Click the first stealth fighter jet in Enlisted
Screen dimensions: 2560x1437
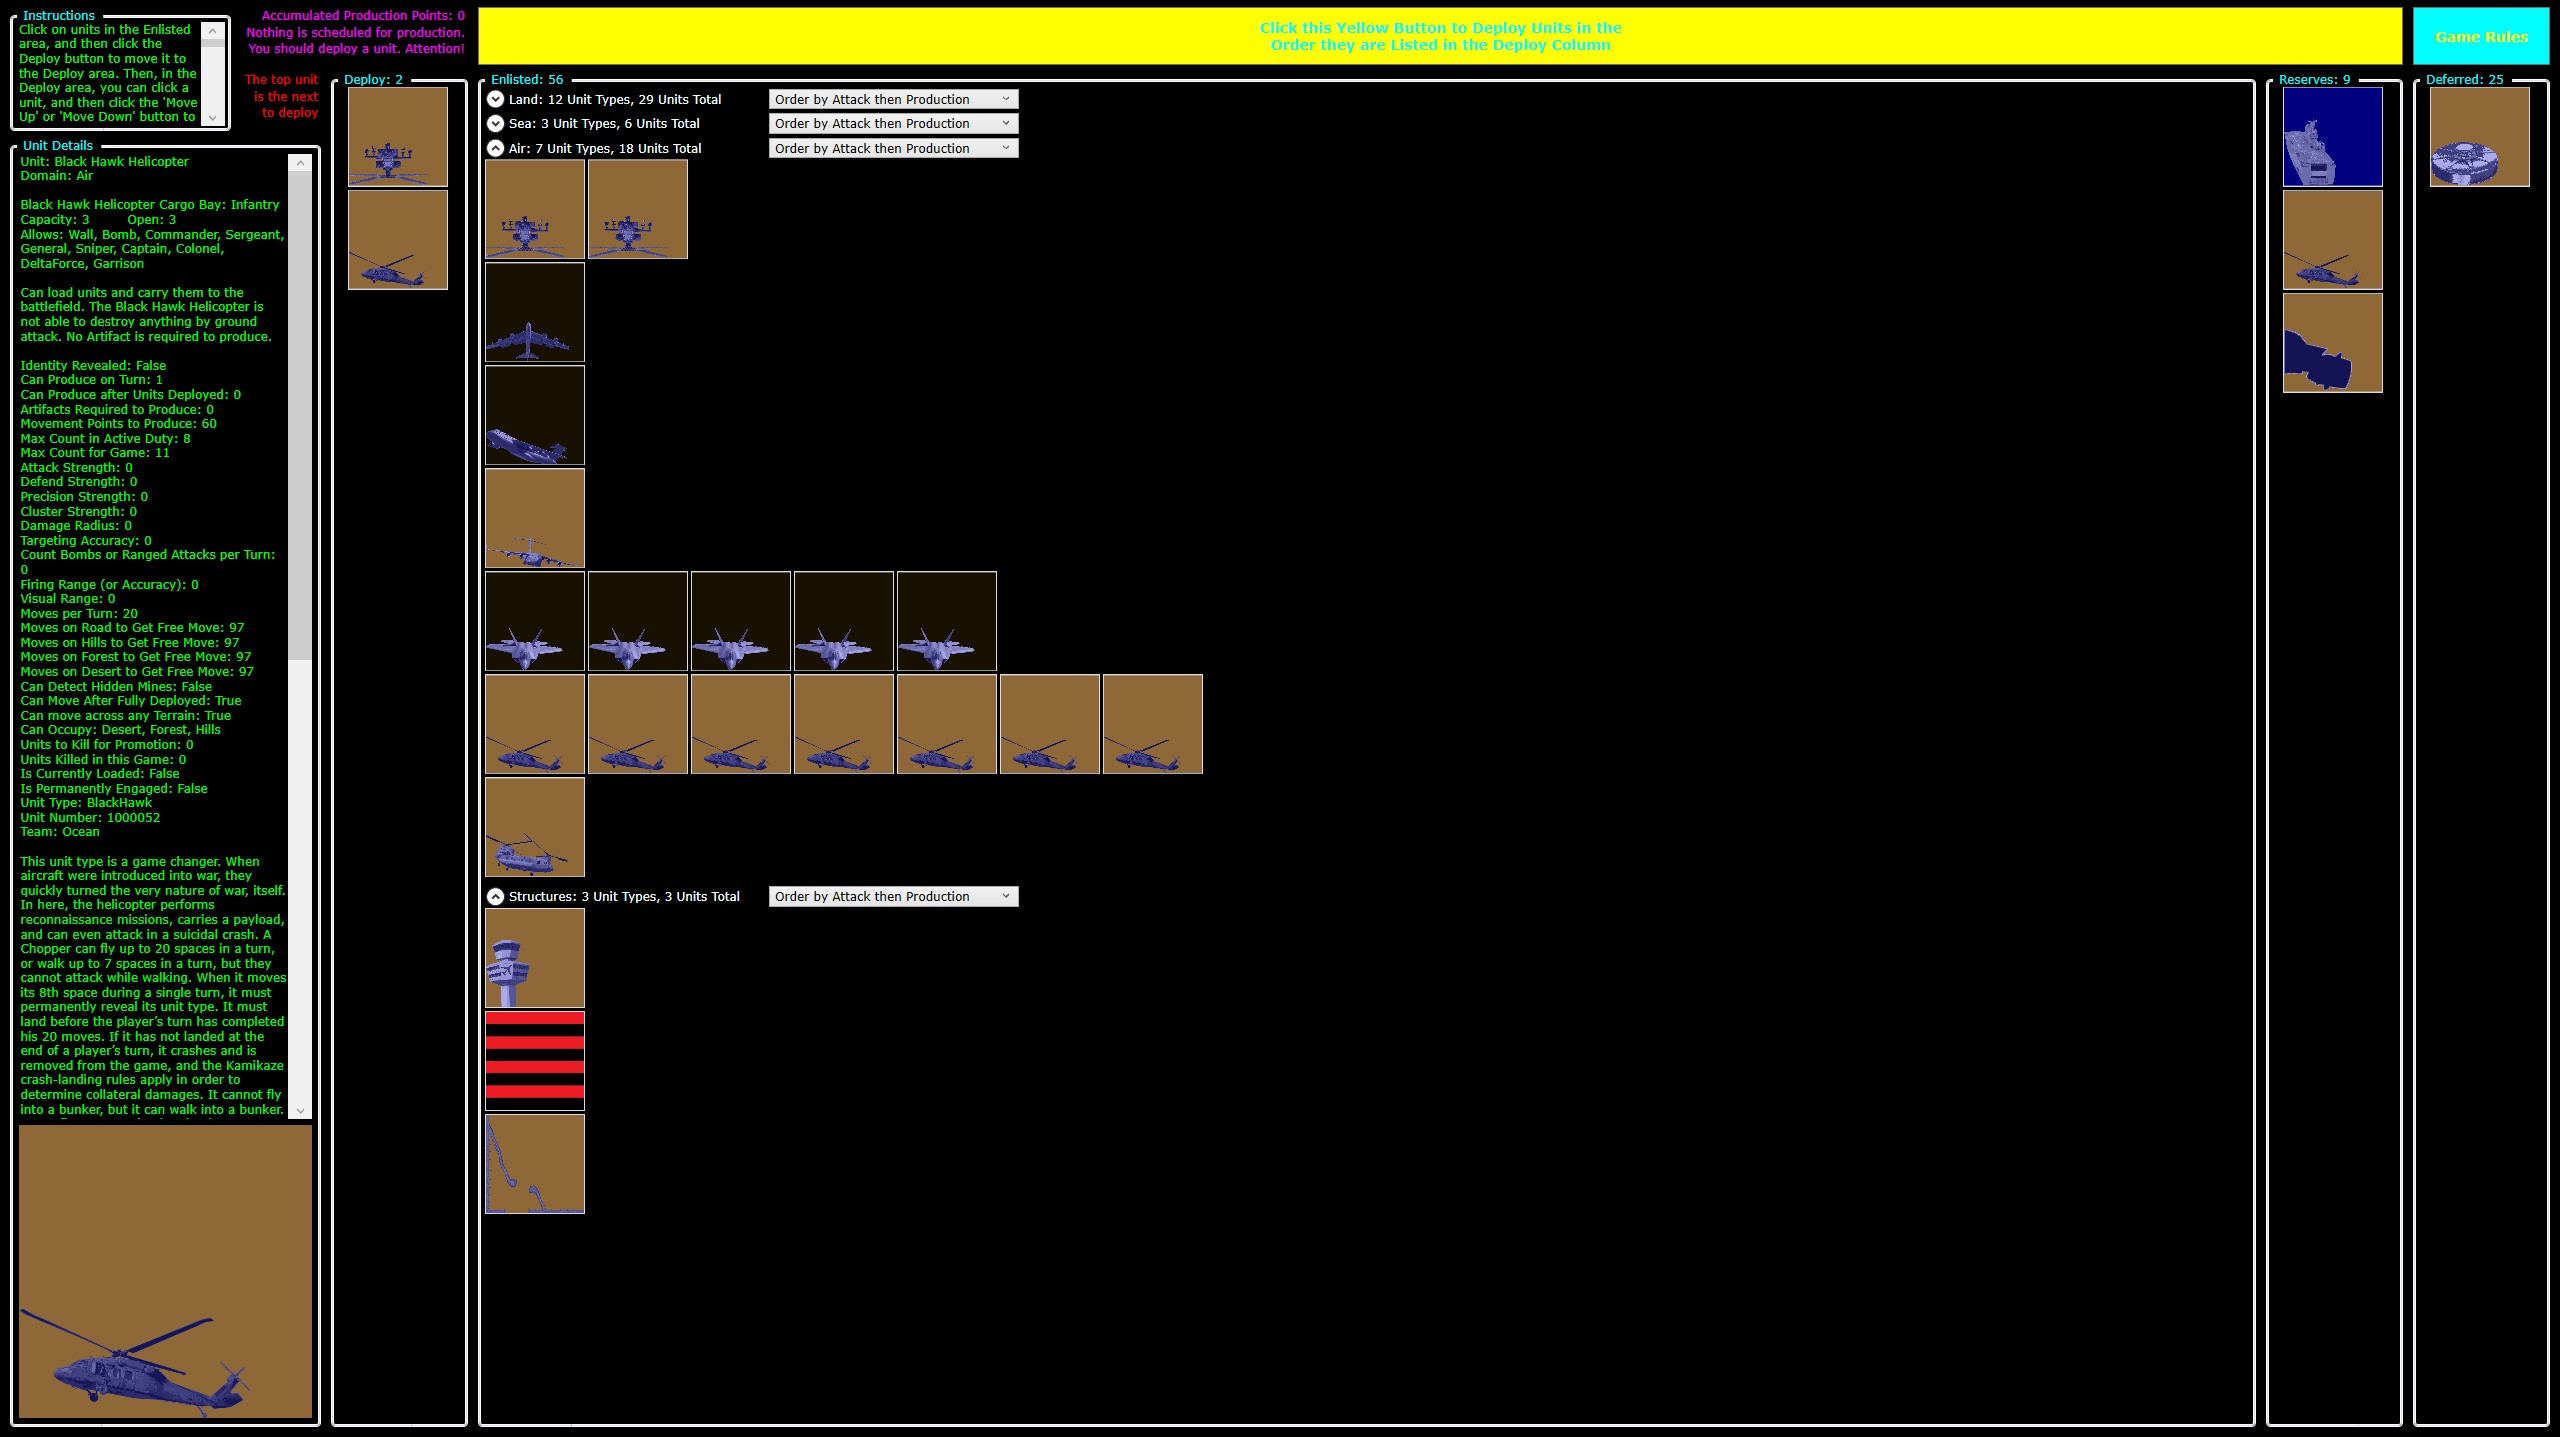point(534,621)
